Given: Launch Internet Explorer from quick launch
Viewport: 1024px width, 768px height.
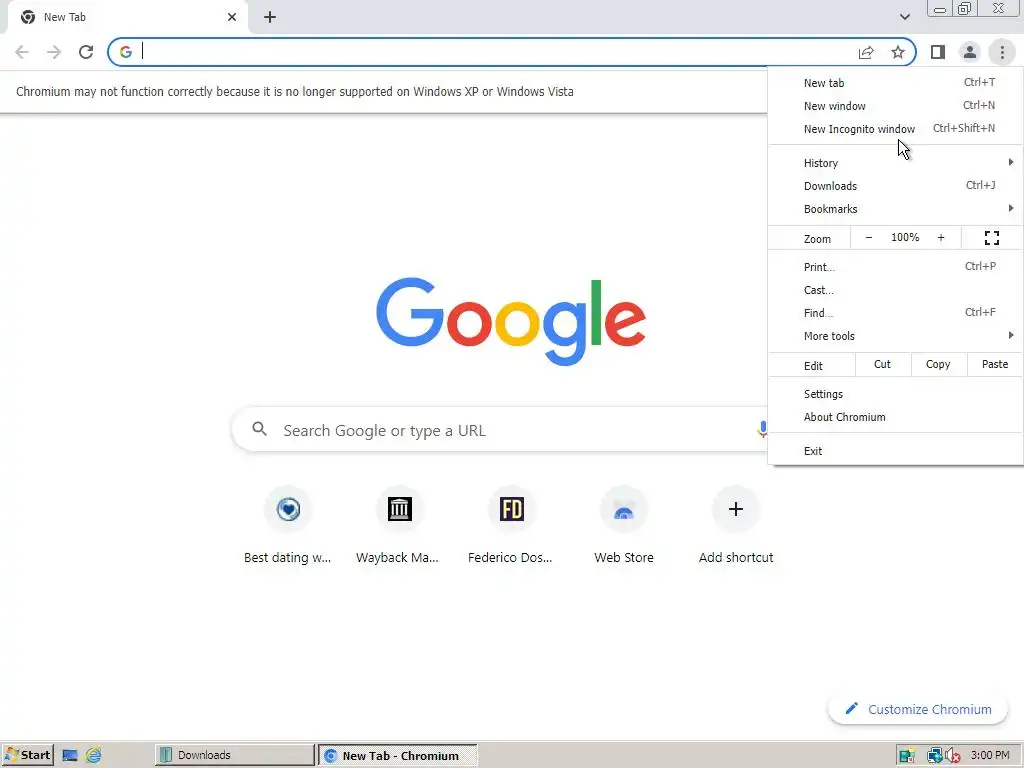Looking at the screenshot, I should pyautogui.click(x=94, y=756).
